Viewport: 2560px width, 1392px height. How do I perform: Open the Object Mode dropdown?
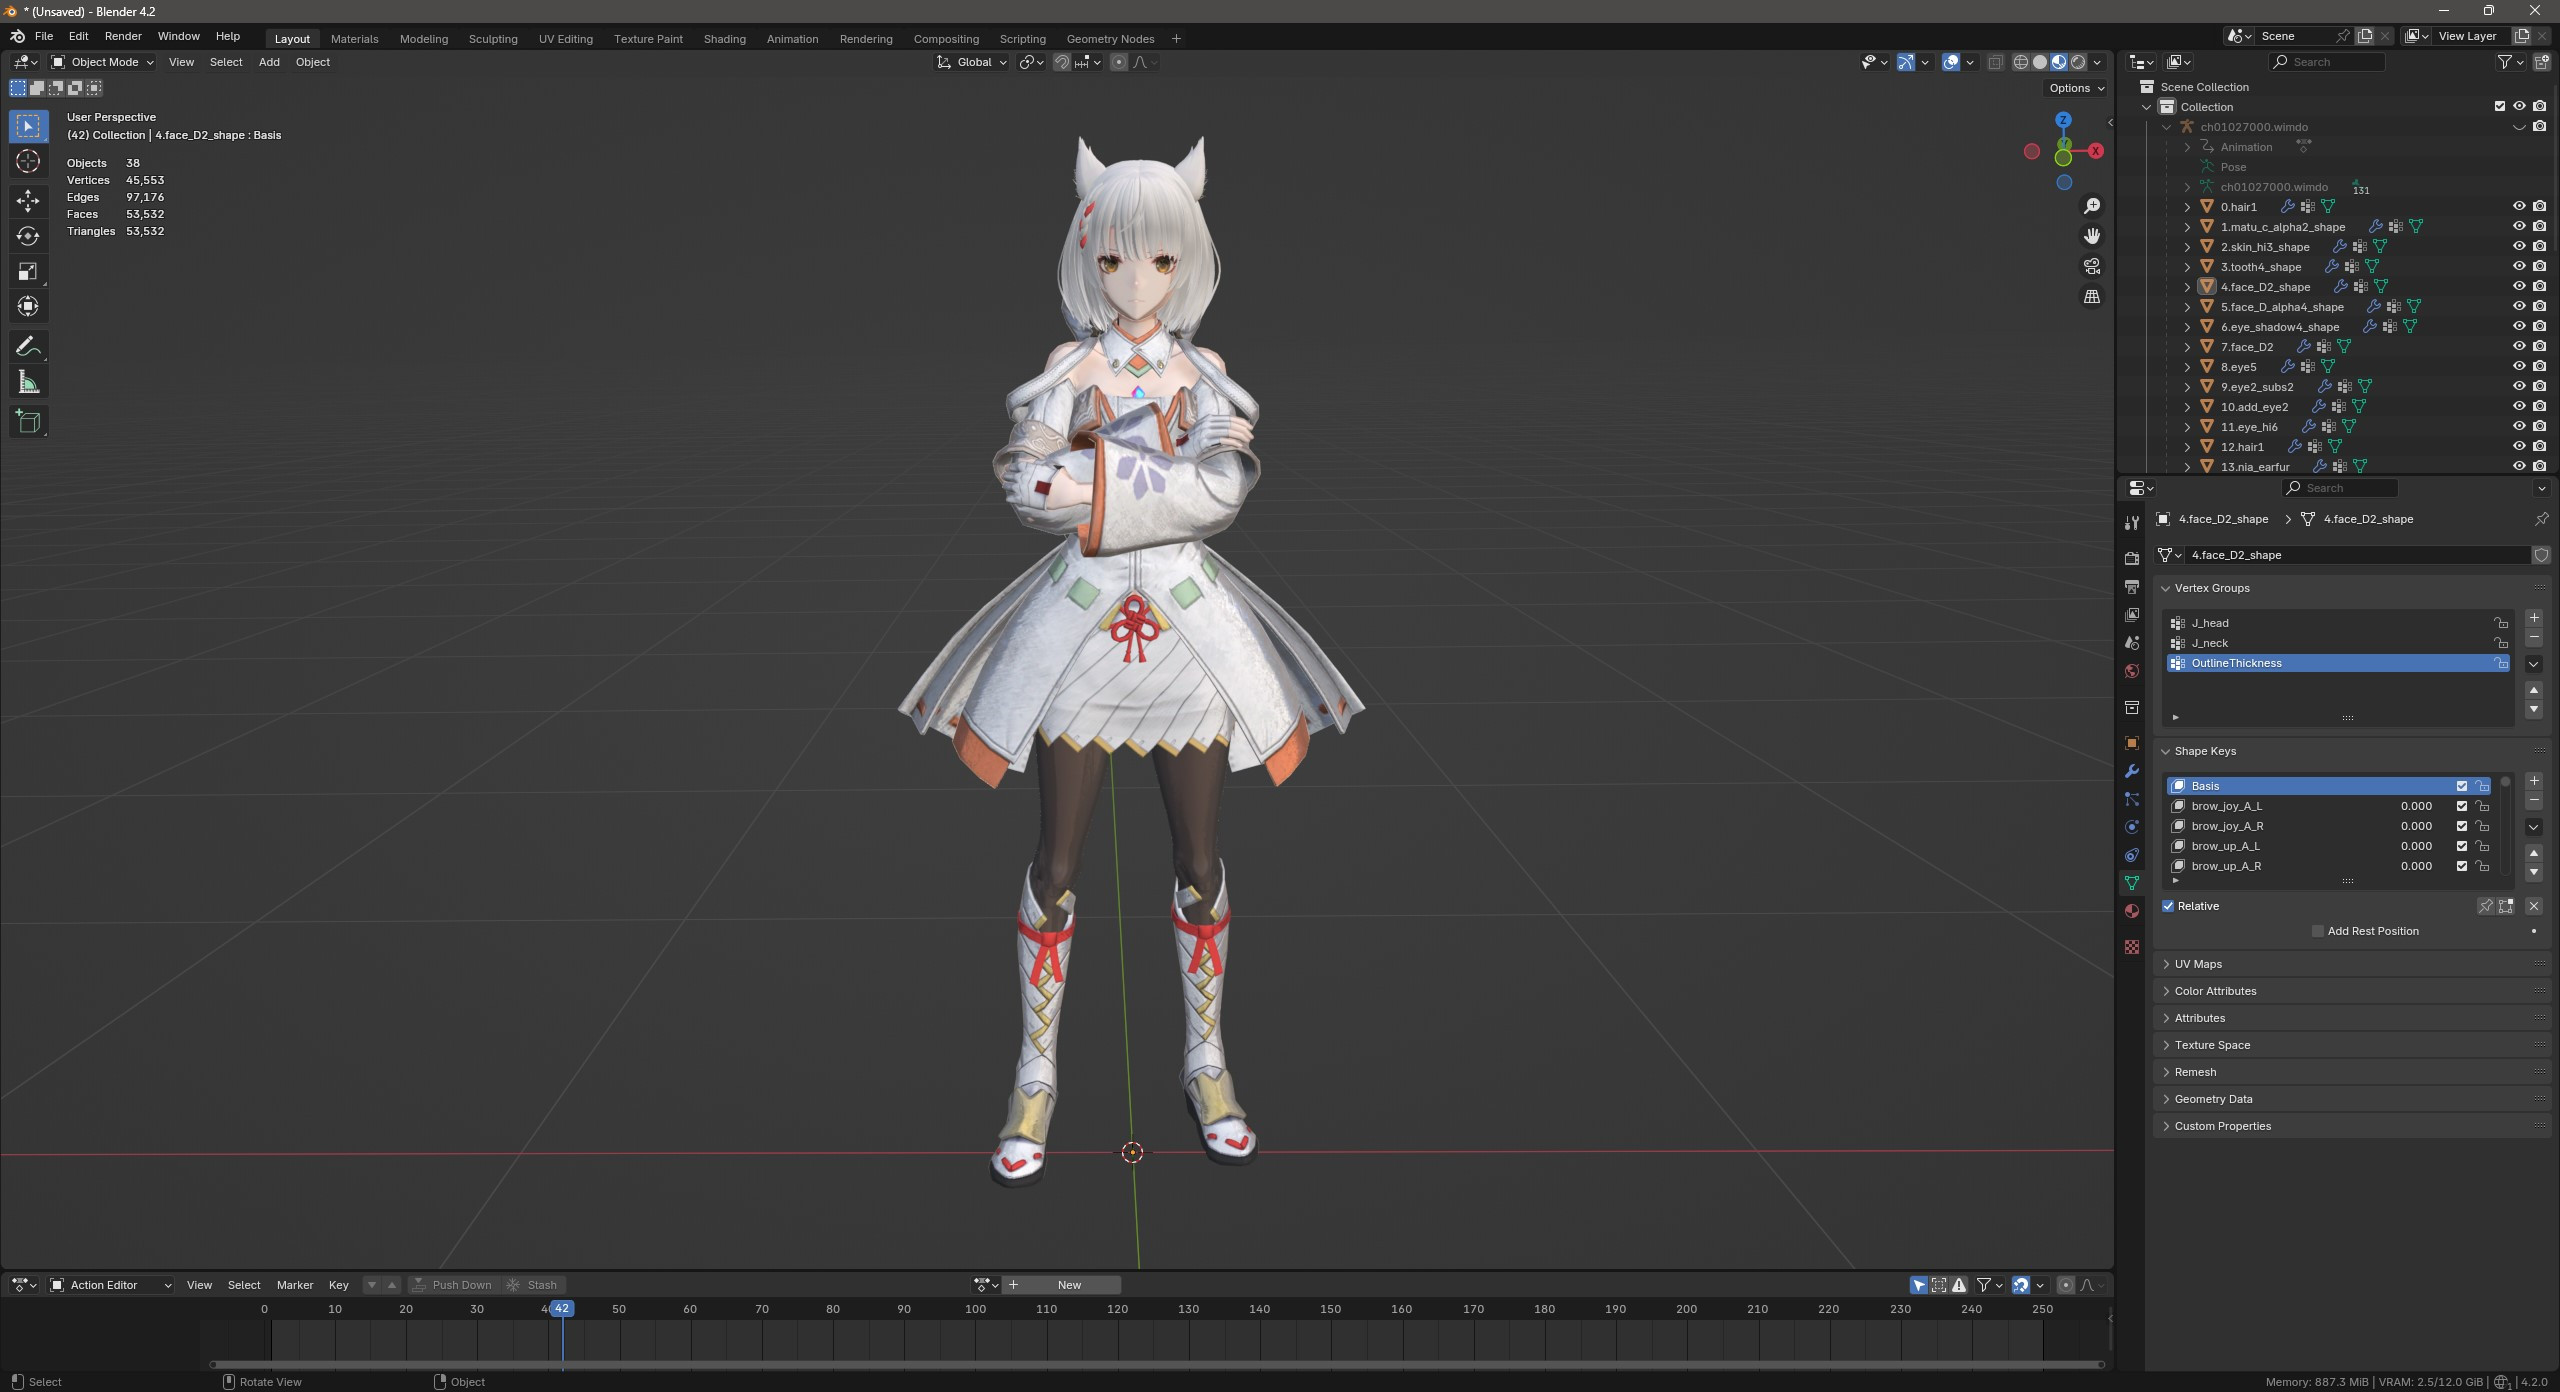coord(100,62)
